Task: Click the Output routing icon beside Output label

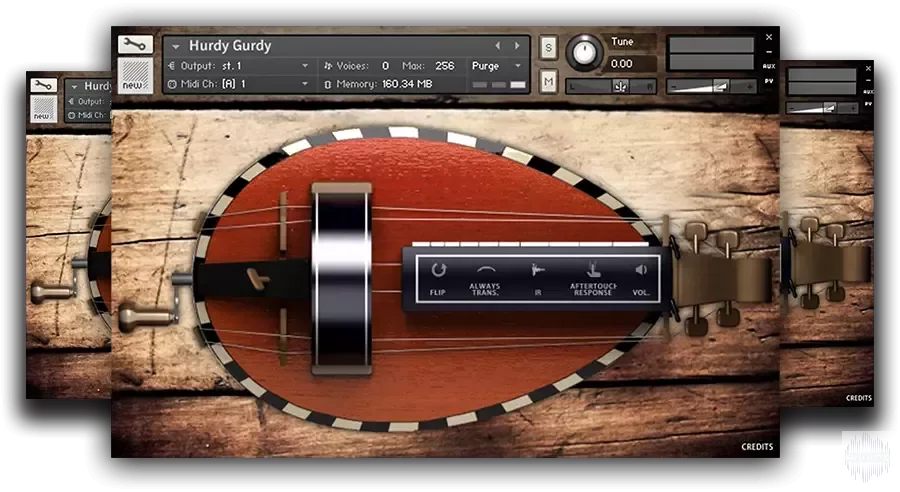Action: [x=171, y=66]
